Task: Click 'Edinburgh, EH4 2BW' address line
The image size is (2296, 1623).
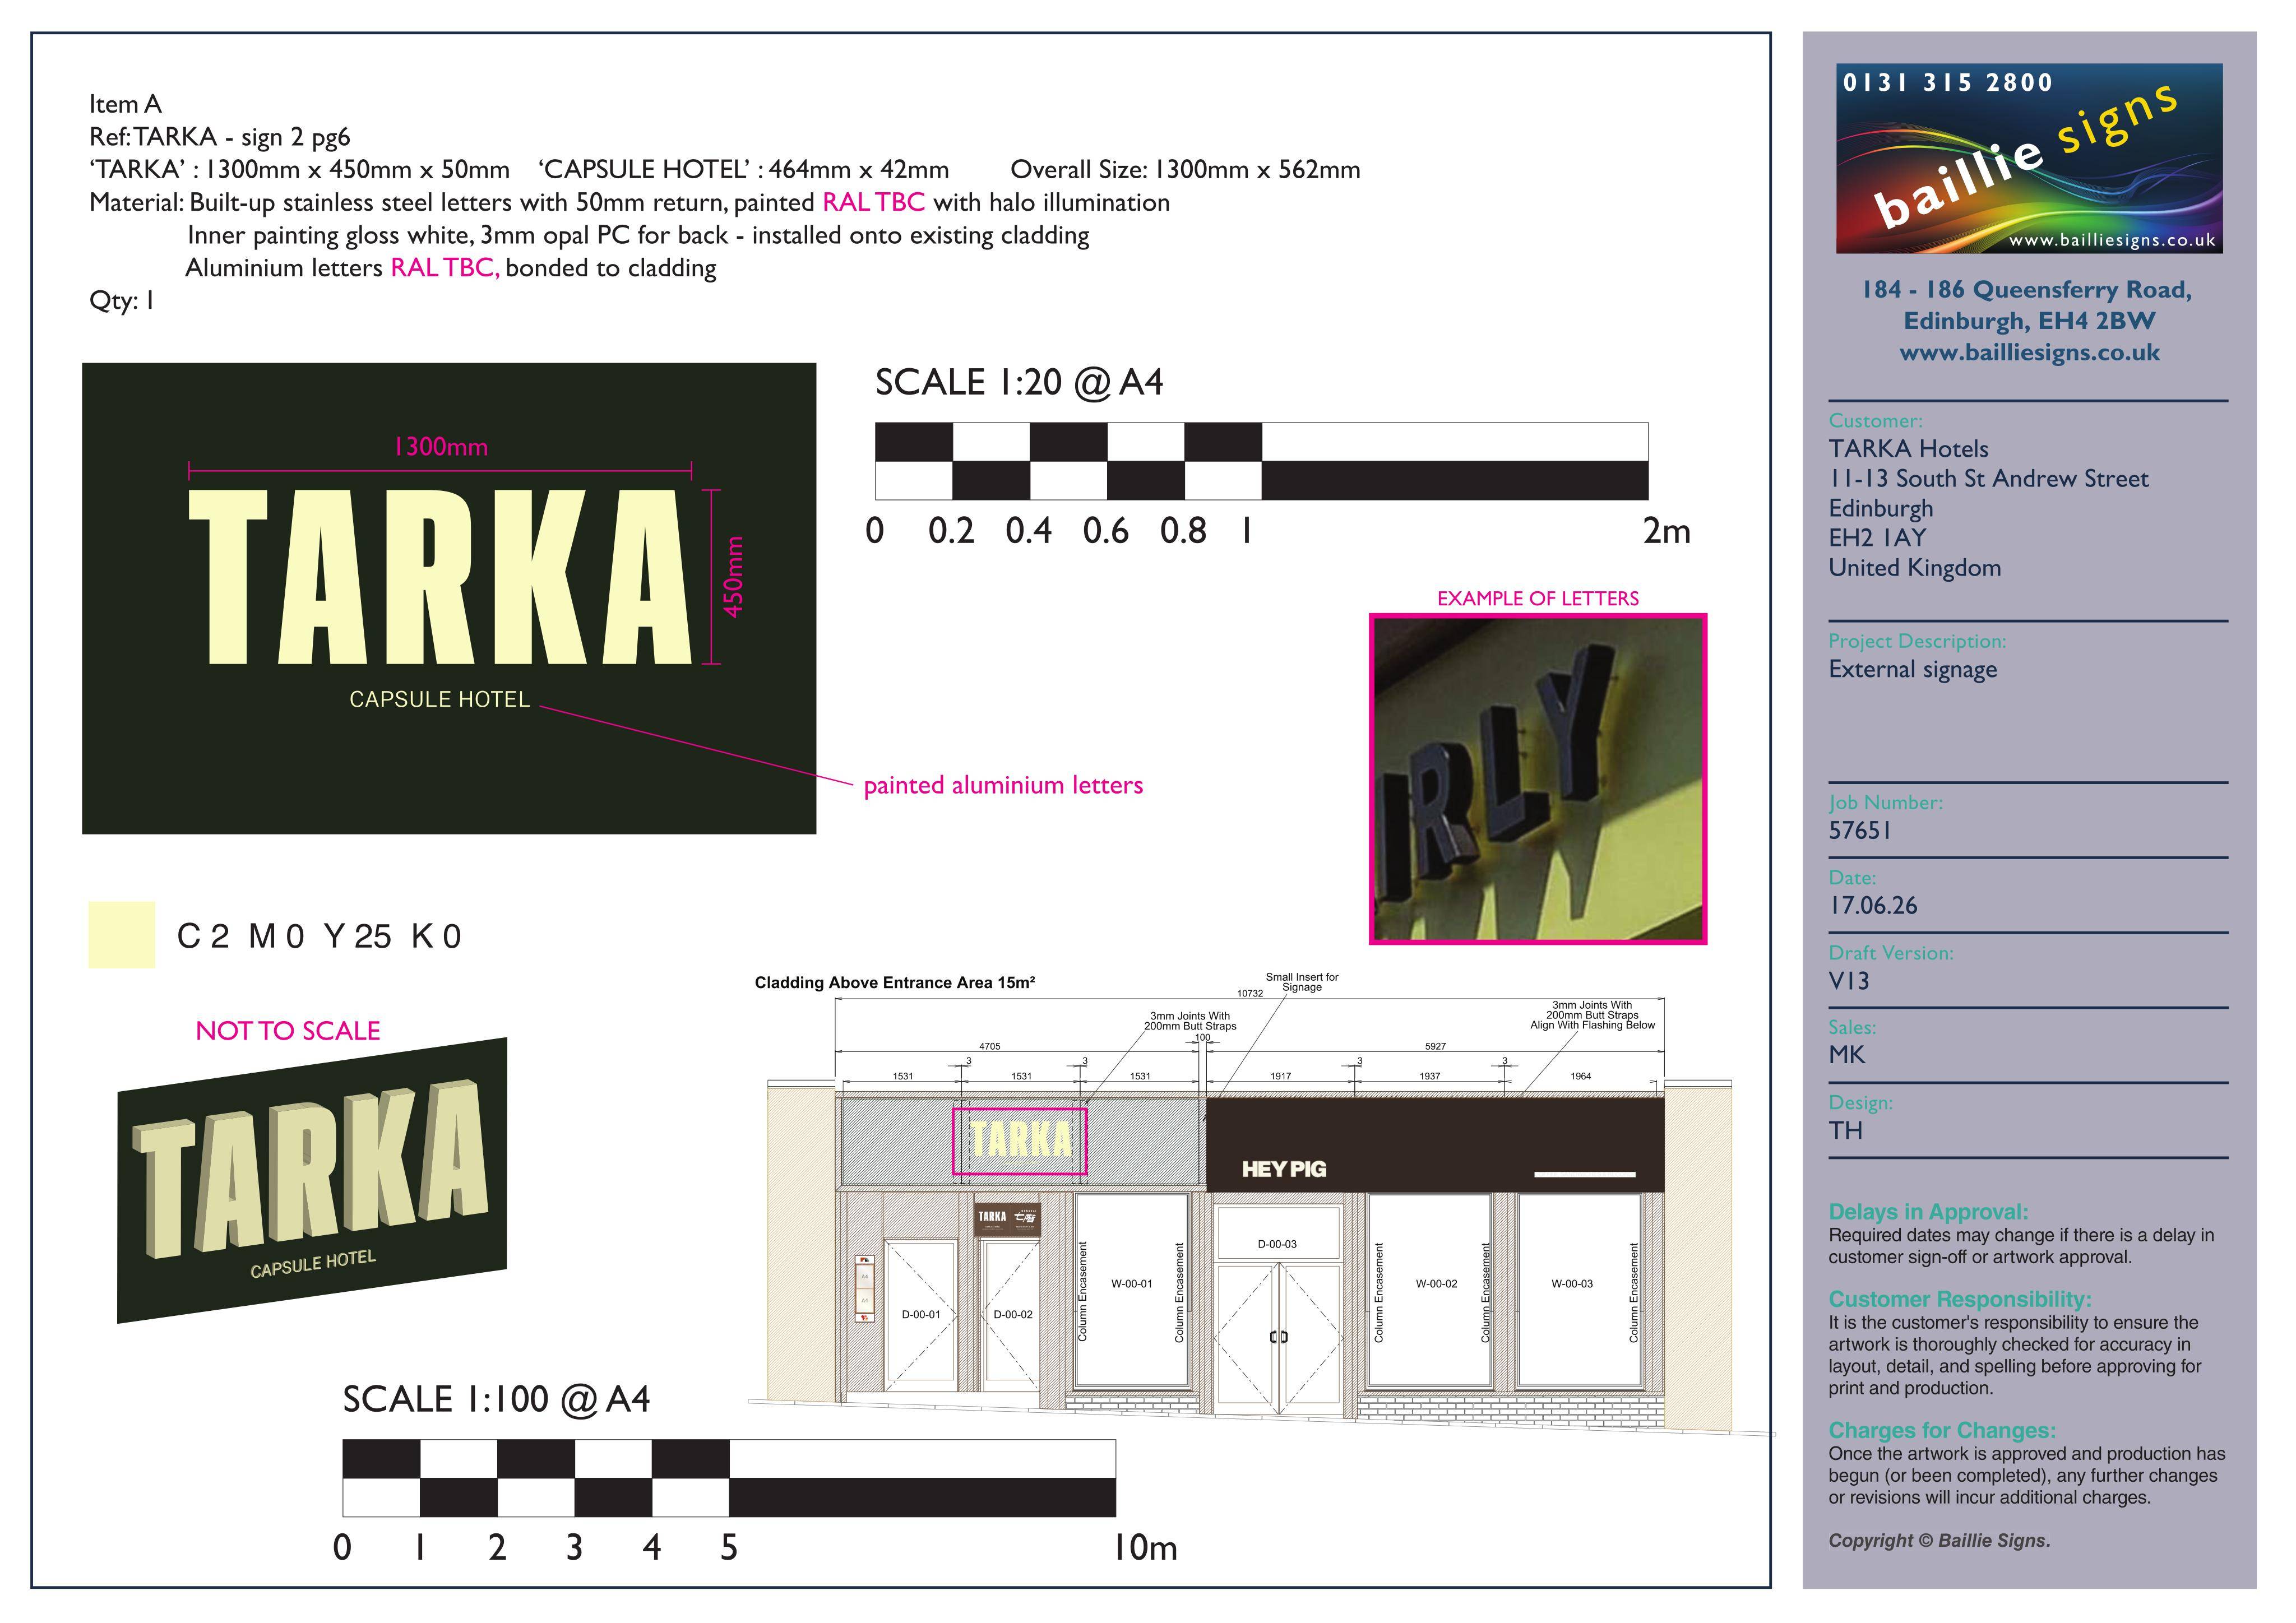Action: pos(2029,321)
